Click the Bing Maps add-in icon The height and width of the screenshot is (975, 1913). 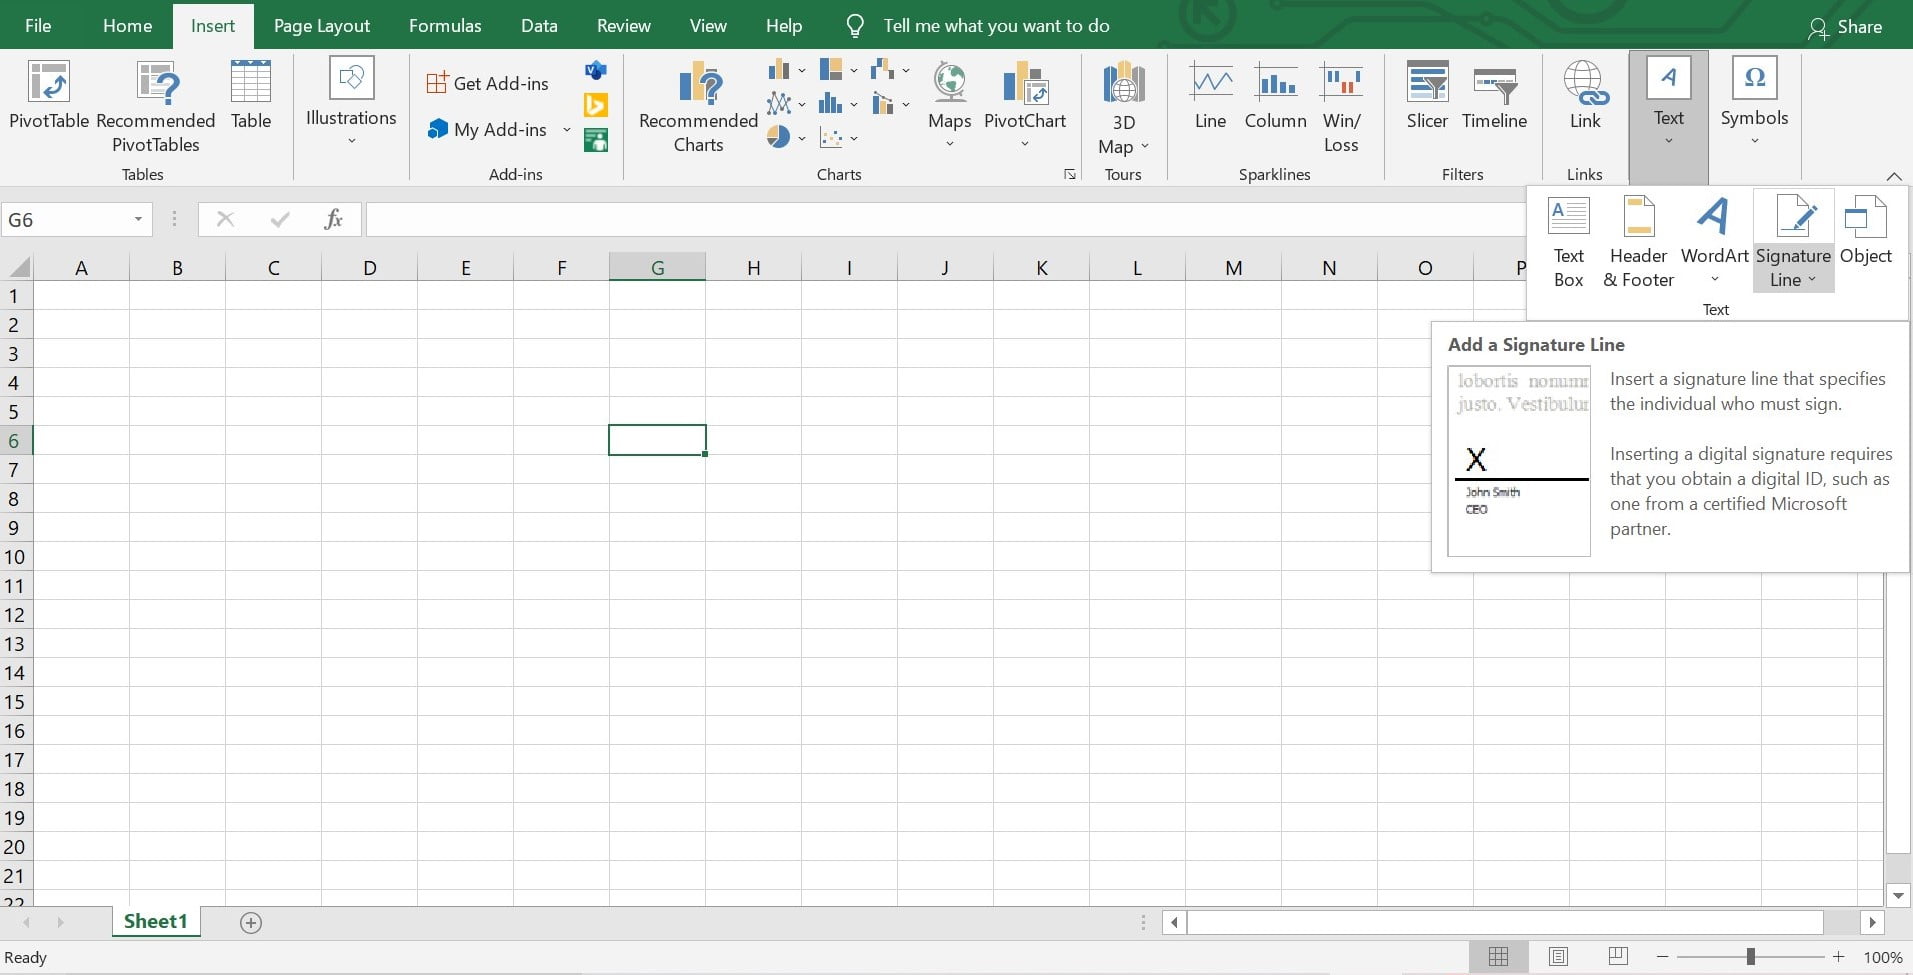point(596,104)
